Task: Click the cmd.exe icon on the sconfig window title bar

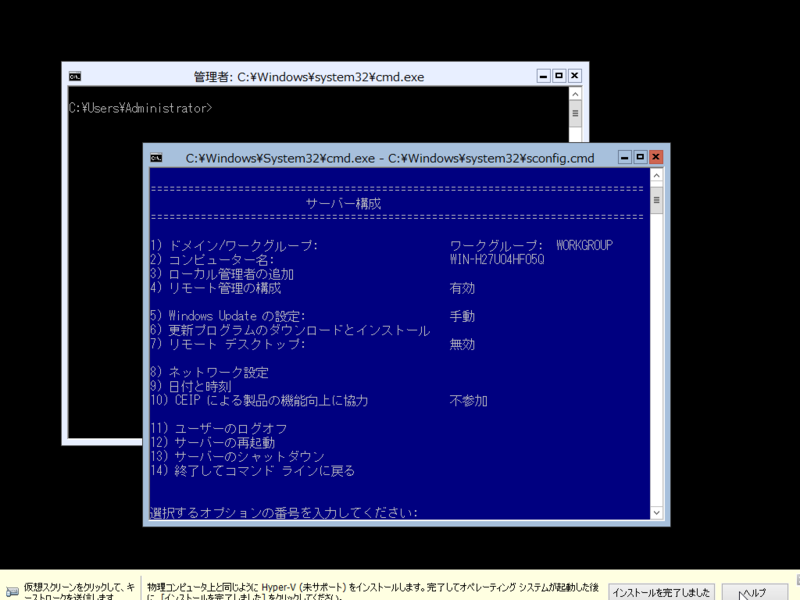Action: [155, 157]
